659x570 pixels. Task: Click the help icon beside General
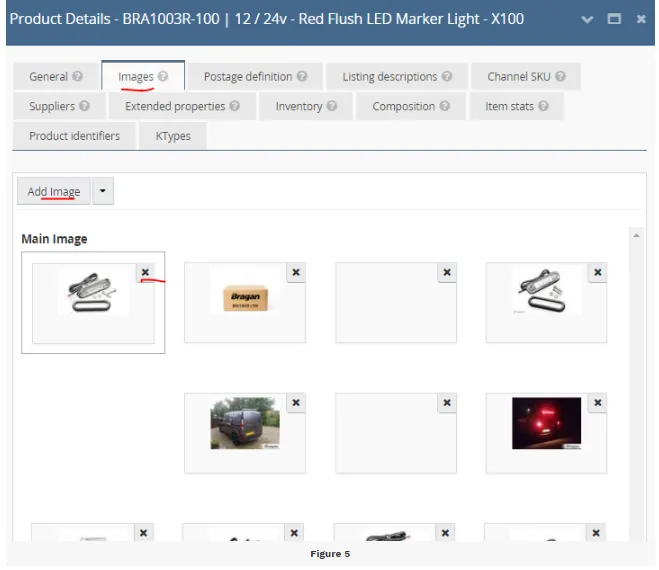click(77, 76)
